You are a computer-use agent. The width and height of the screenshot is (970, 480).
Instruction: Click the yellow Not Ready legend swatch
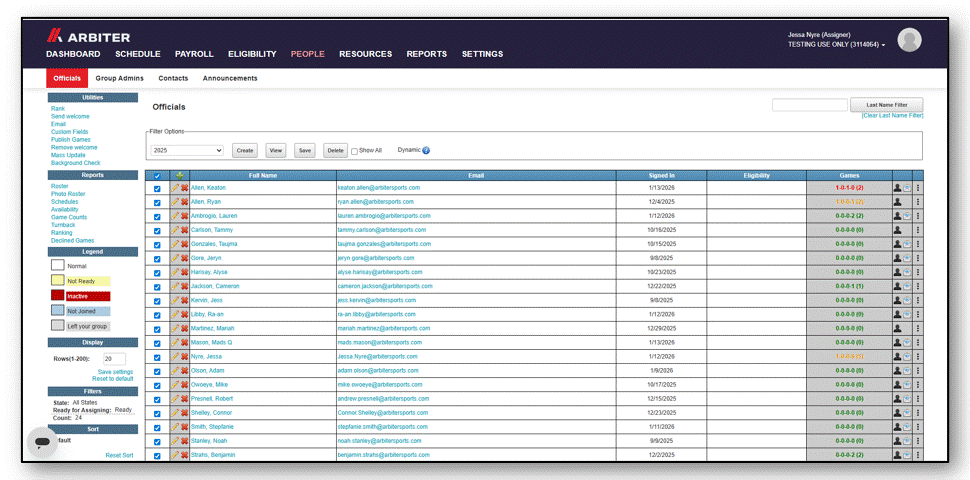(x=57, y=281)
